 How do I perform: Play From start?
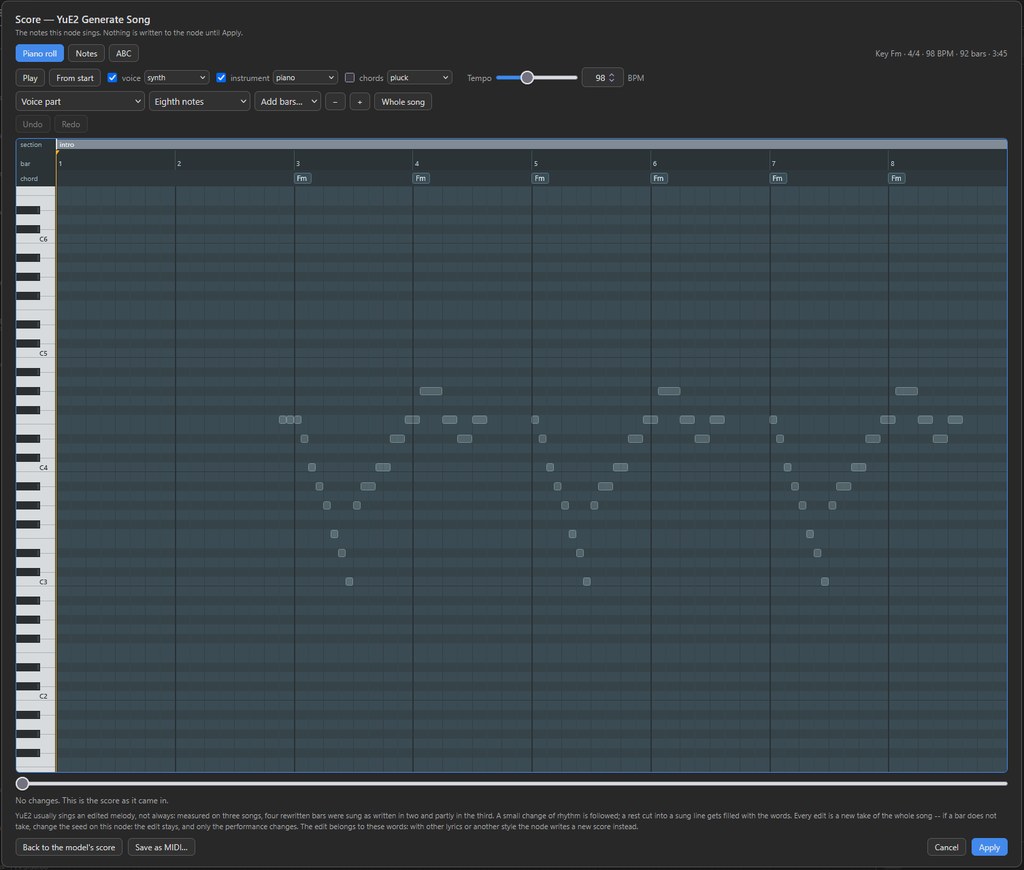tap(74, 78)
